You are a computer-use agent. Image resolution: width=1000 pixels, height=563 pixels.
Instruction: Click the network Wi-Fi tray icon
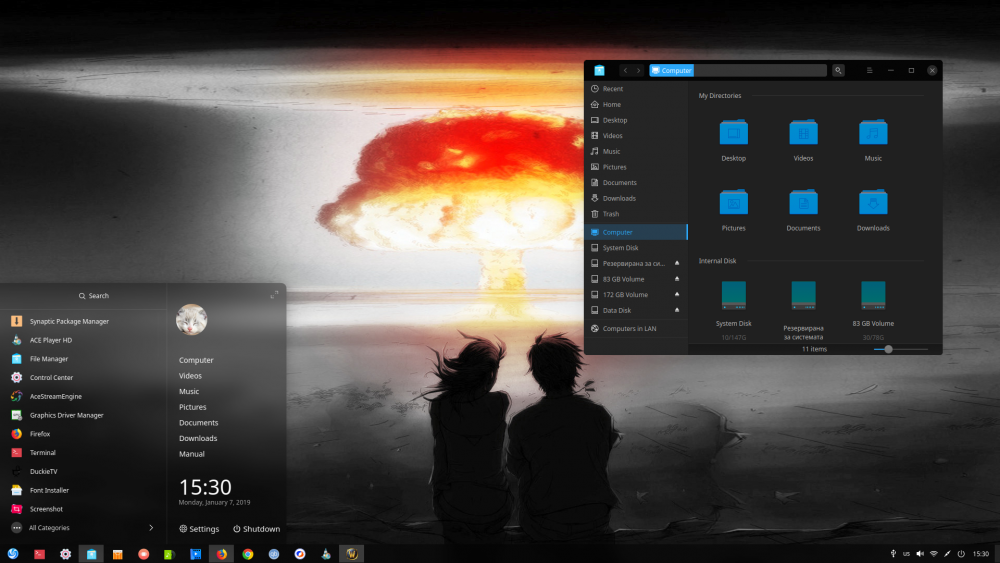pos(934,553)
